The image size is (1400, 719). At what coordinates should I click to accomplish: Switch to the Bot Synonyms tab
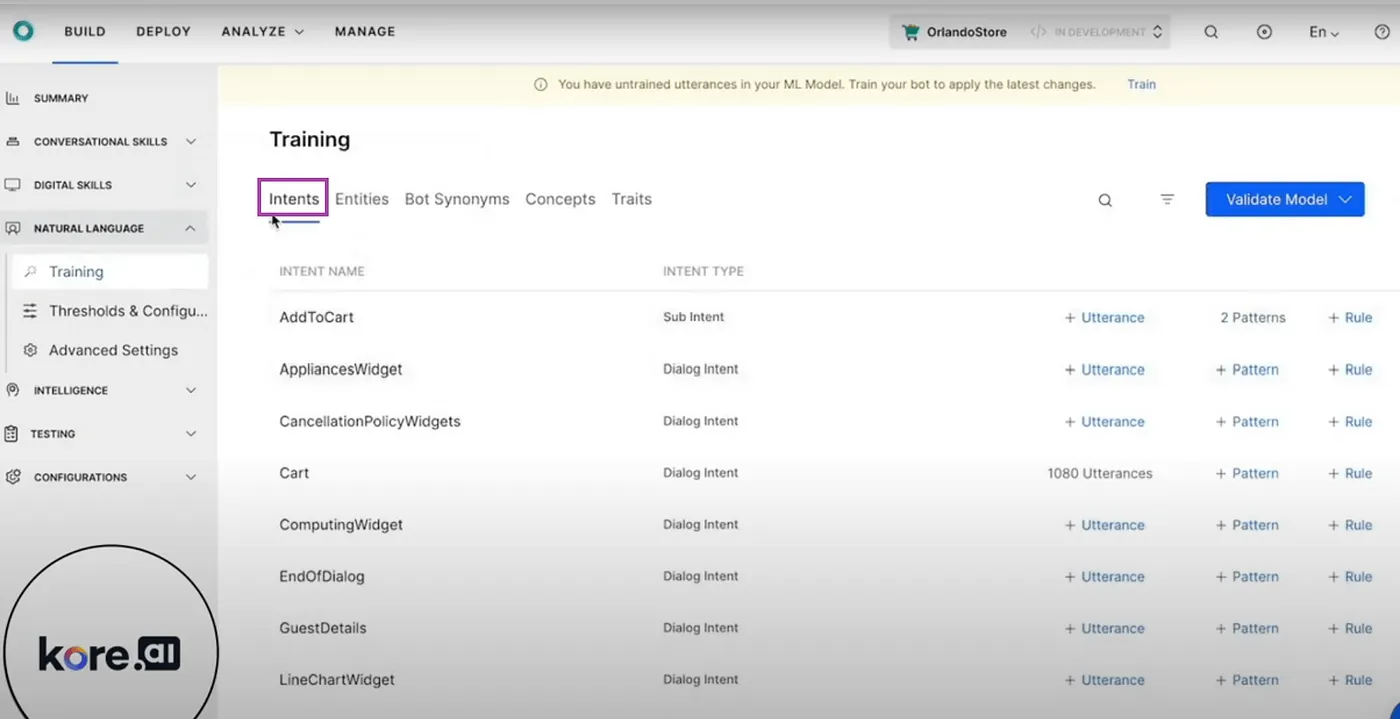457,199
